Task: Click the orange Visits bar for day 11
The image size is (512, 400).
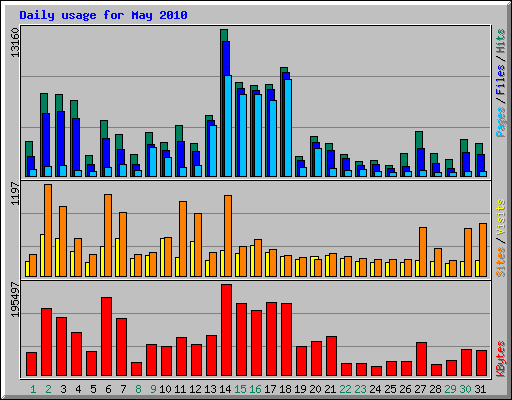Action: coord(183,239)
